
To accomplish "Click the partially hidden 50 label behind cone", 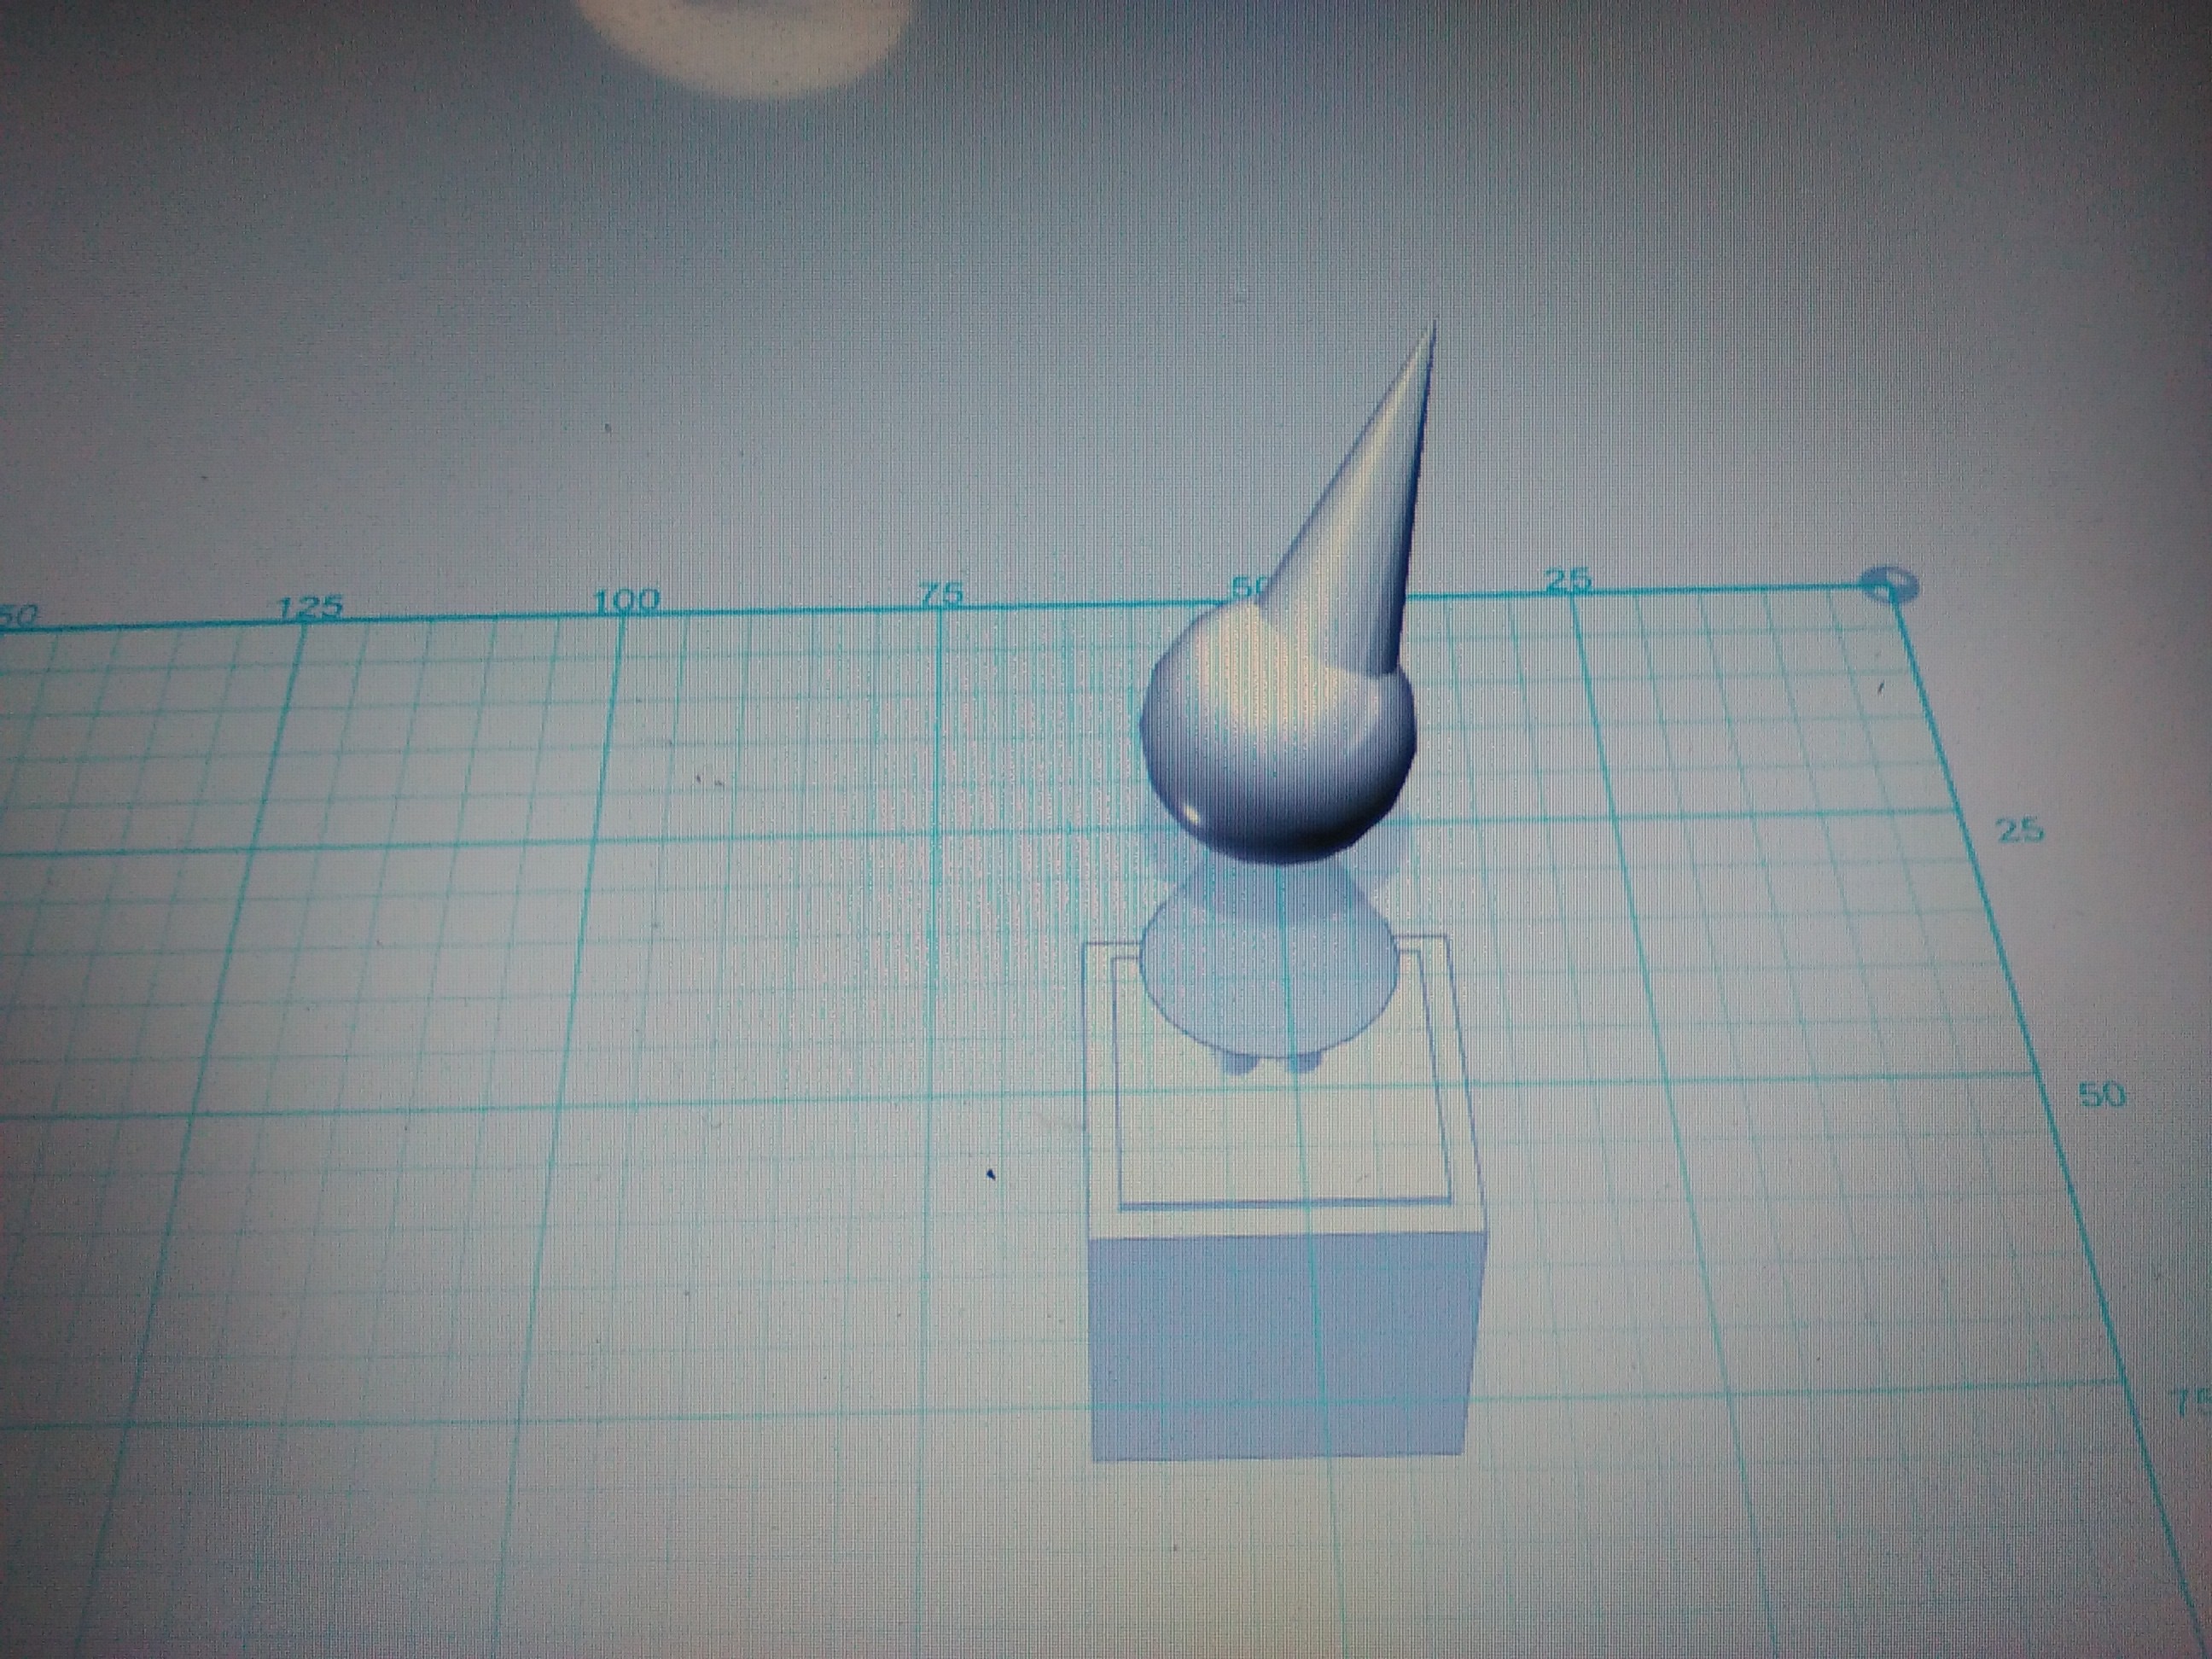I will tap(1248, 586).
